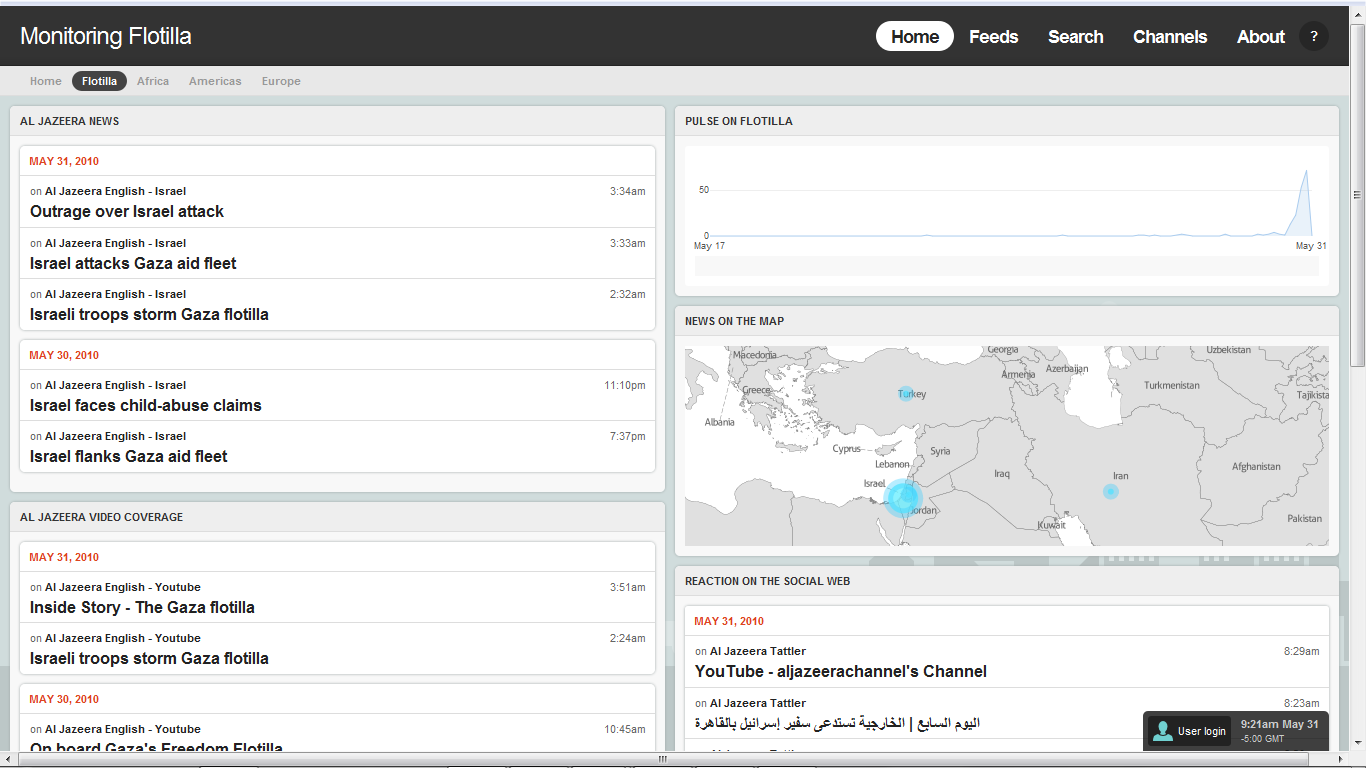Open 'Inside Story - The Gaza flotilla' video

[x=142, y=607]
